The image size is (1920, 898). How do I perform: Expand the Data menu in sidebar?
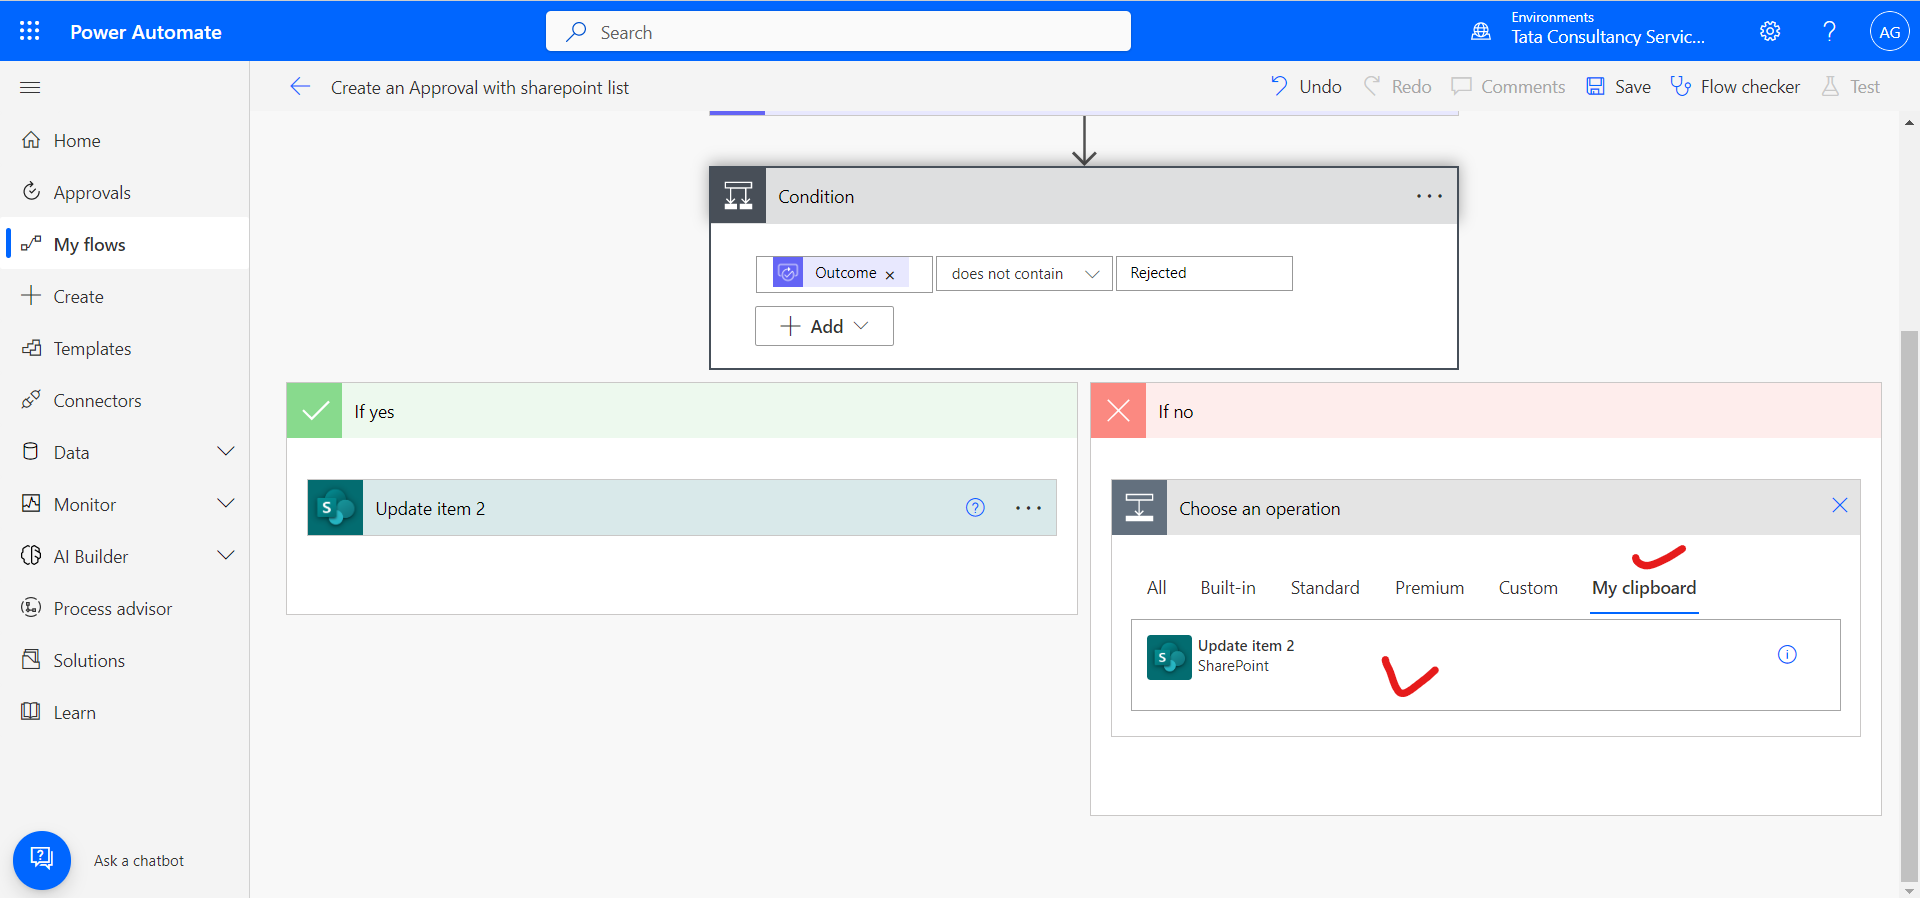pos(225,452)
